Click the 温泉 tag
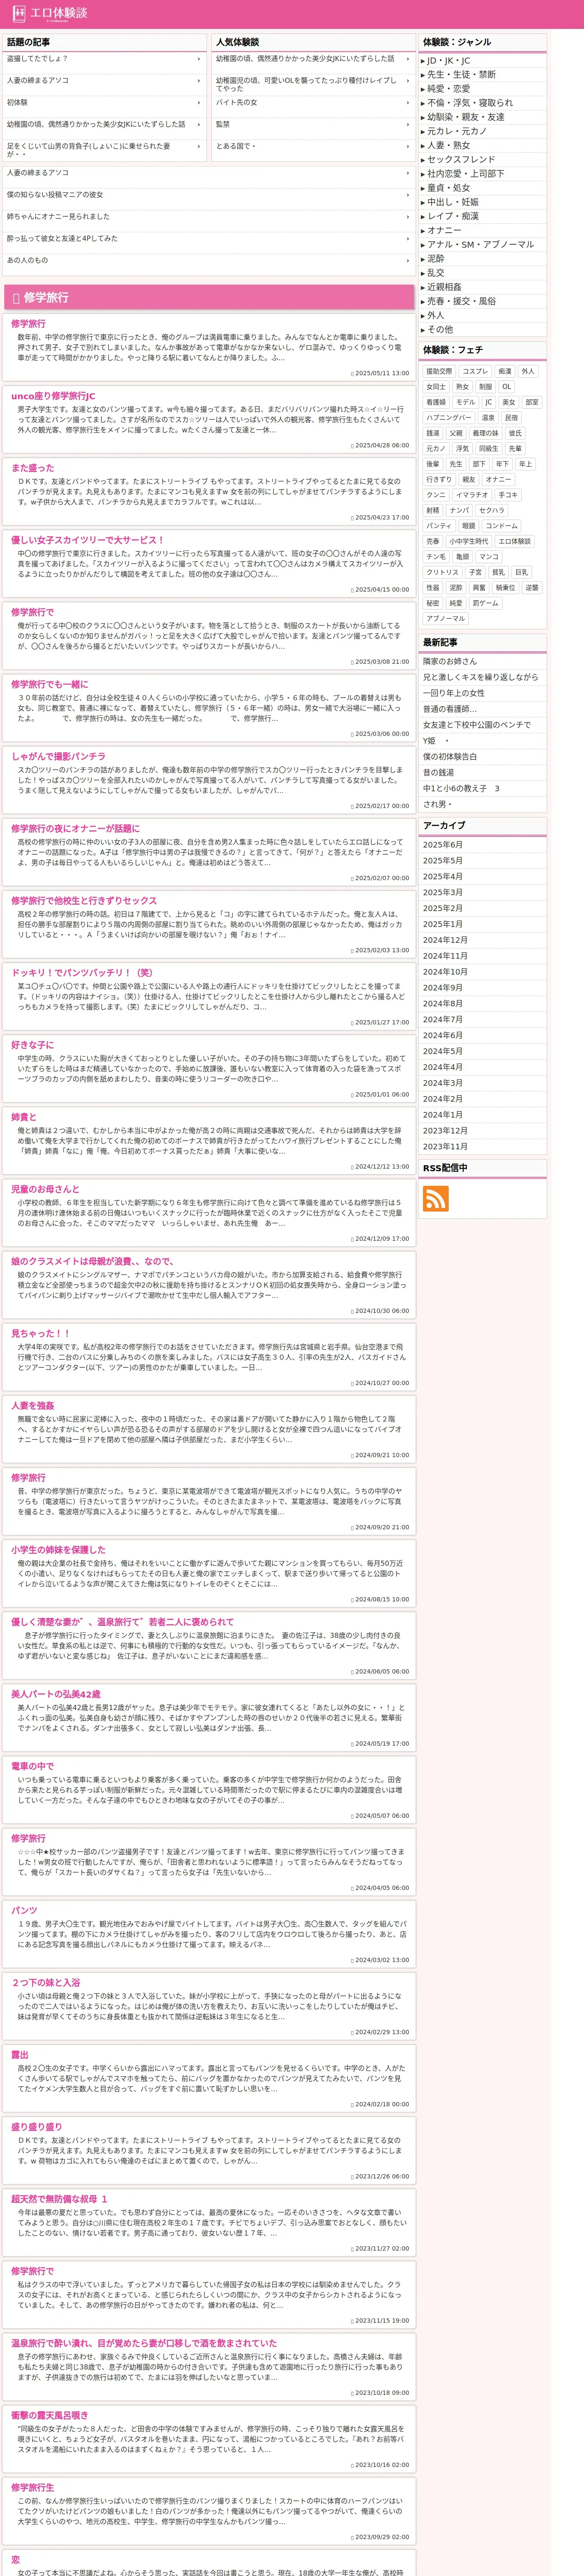Image resolution: width=584 pixels, height=2576 pixels. [x=488, y=418]
